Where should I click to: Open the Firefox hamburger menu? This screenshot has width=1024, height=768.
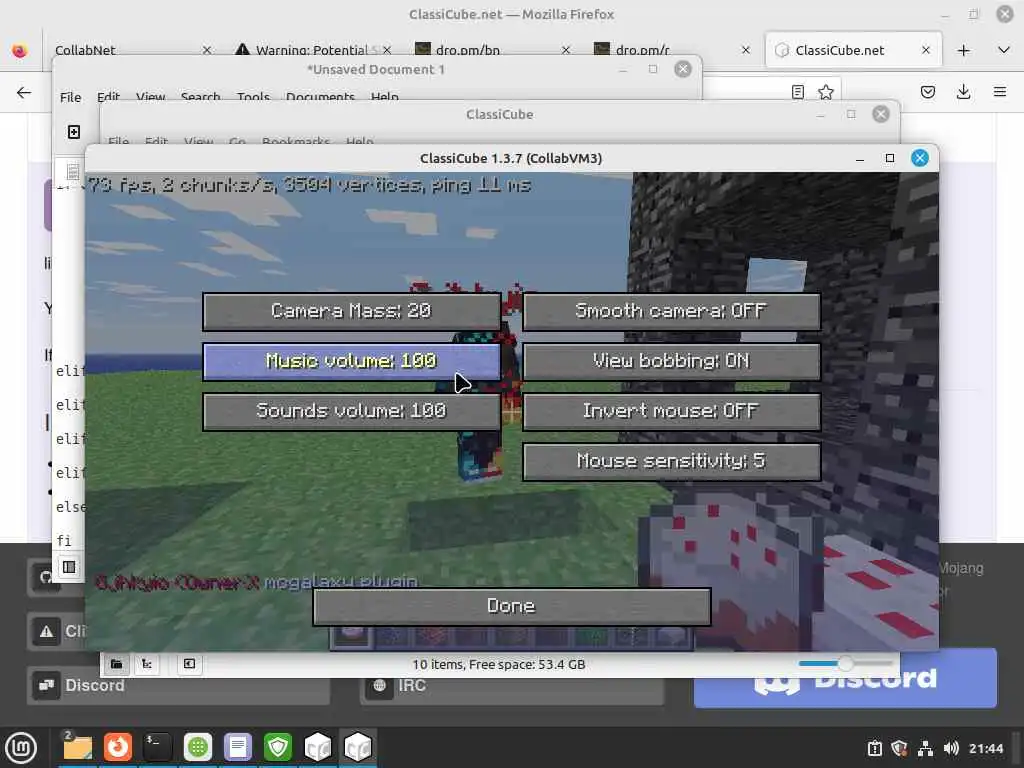pyautogui.click(x=999, y=92)
